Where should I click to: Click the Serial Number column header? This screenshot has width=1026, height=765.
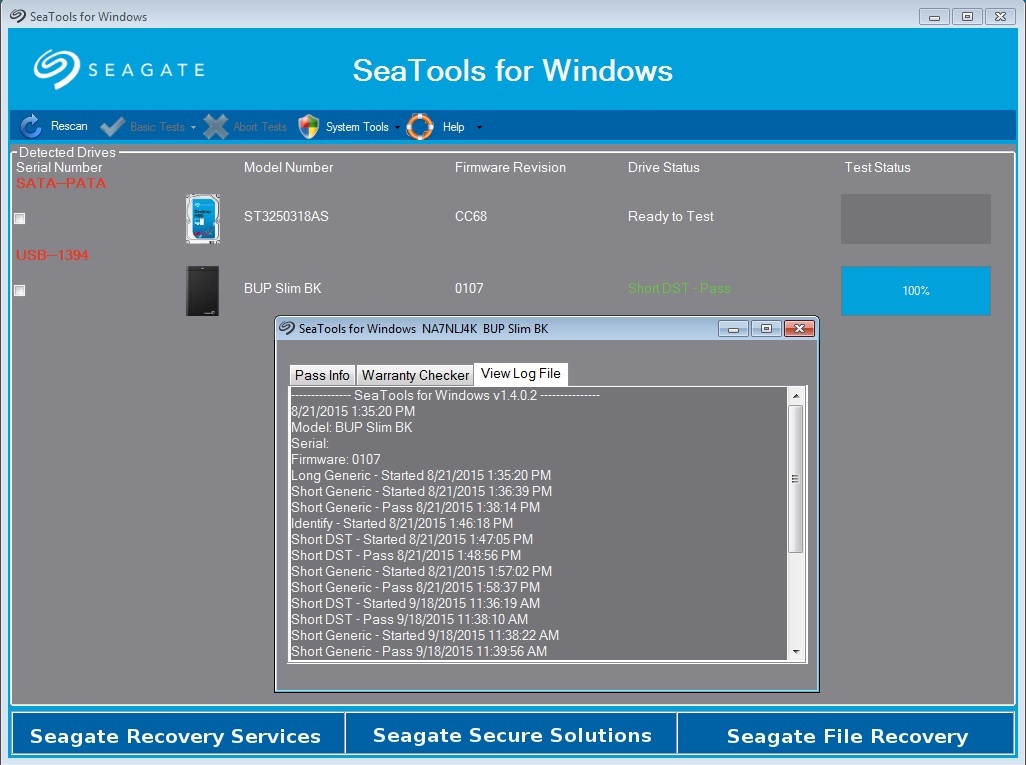60,167
